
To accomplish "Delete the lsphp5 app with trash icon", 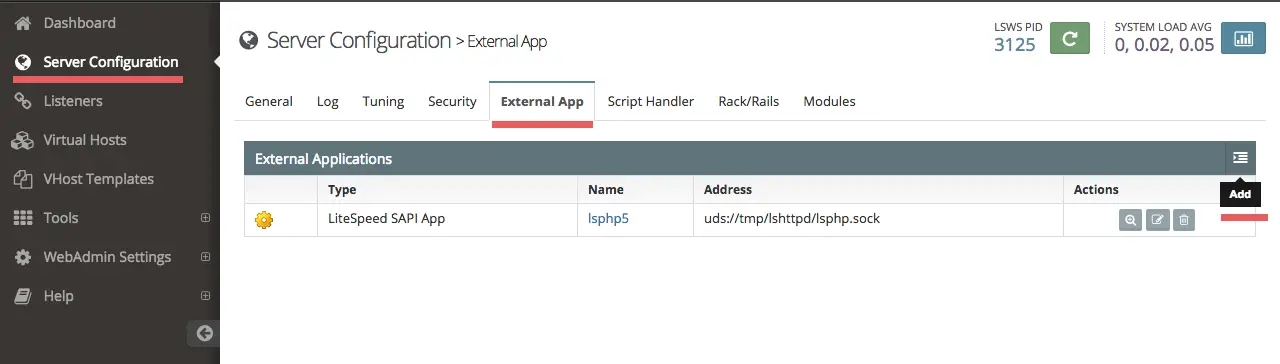I will 1183,221.
